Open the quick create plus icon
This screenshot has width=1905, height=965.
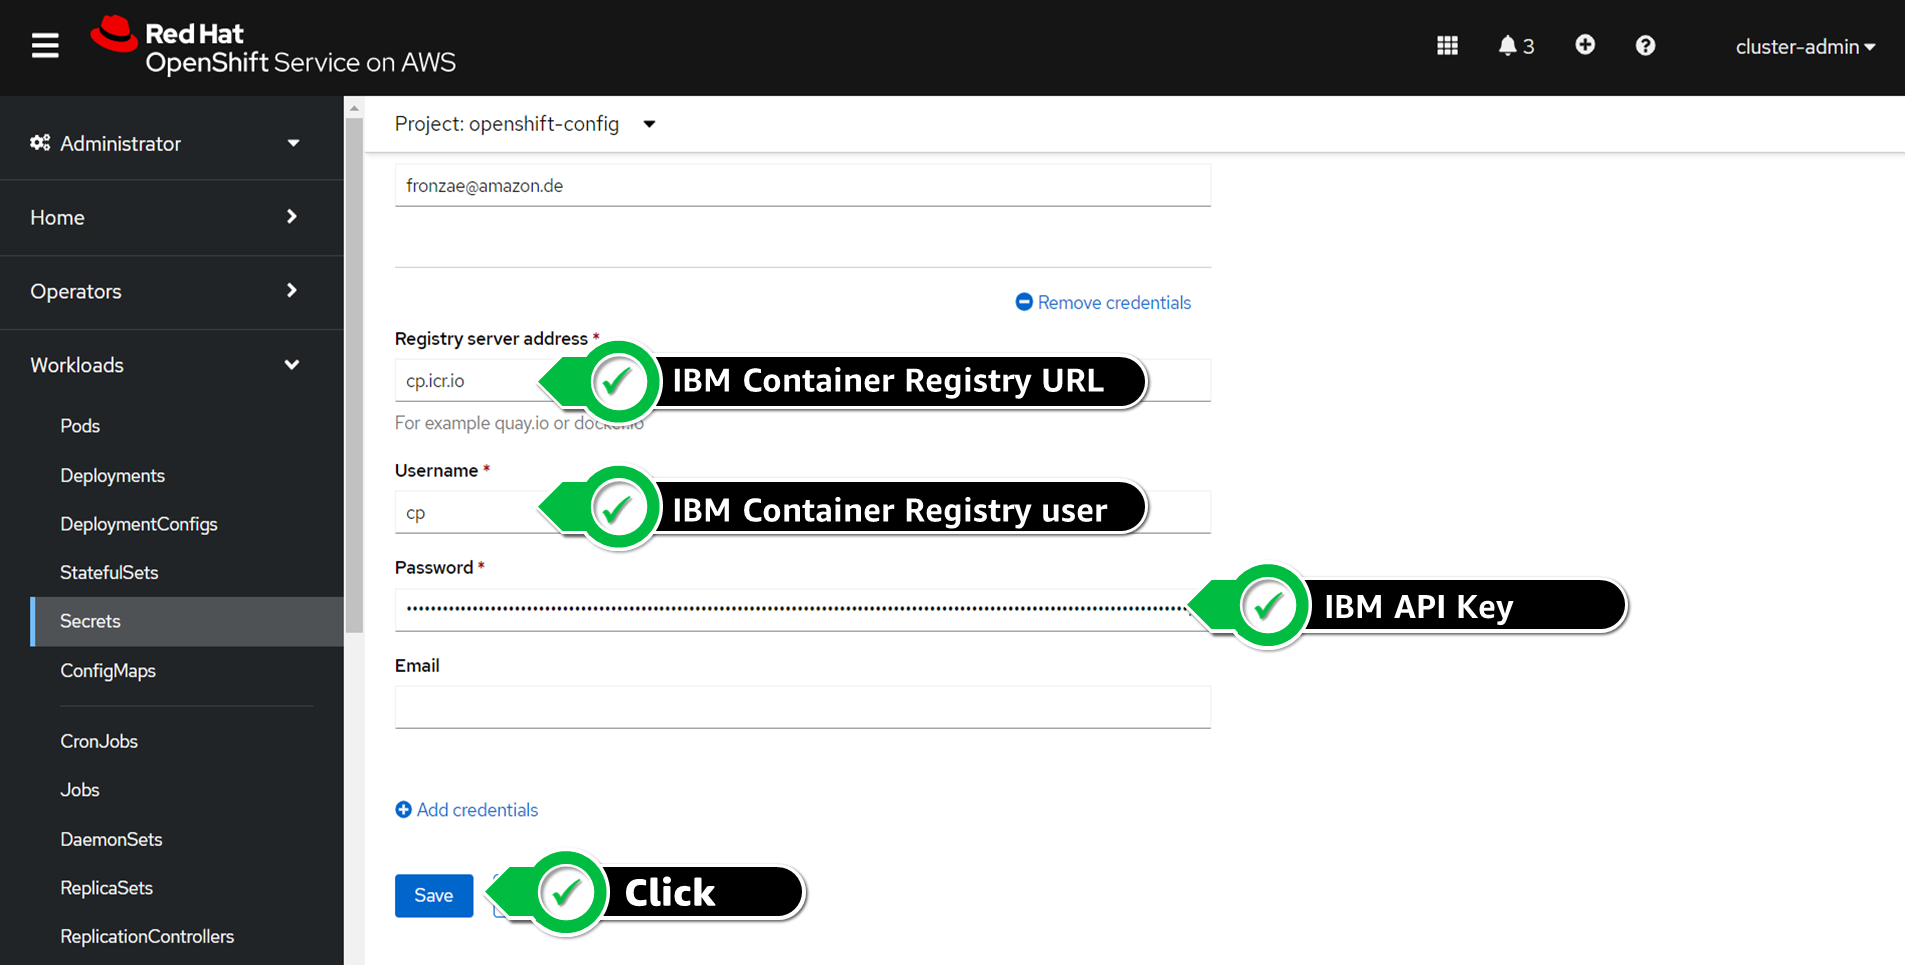[1584, 45]
